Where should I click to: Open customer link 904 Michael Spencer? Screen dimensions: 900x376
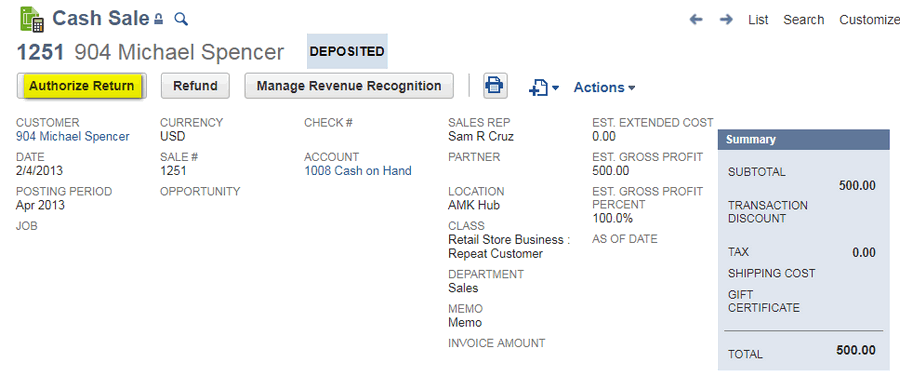pyautogui.click(x=73, y=137)
